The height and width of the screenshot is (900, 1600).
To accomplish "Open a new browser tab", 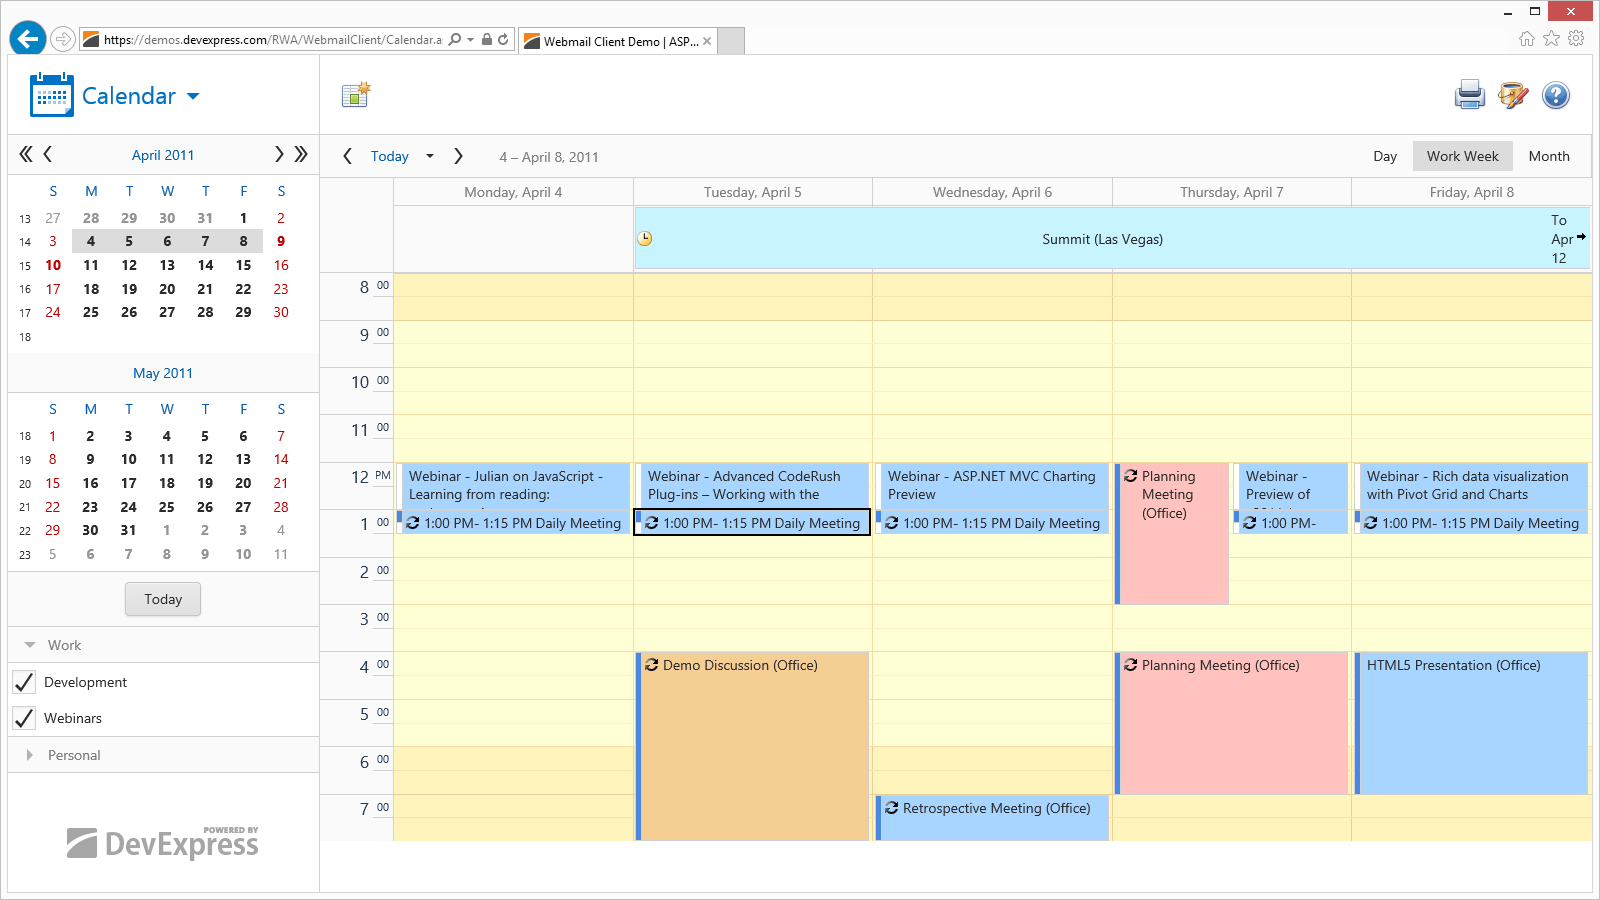I will tap(731, 41).
